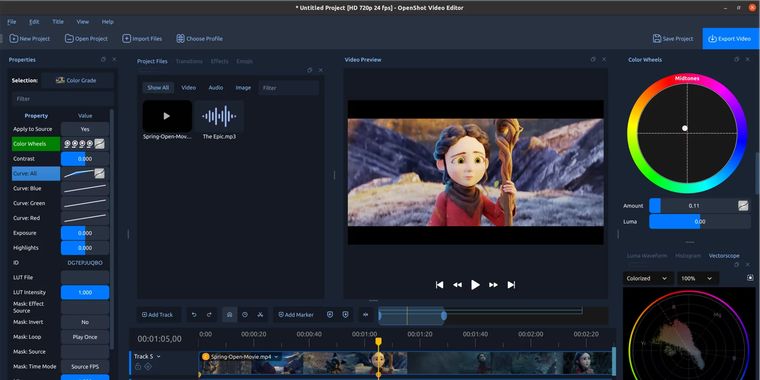Toggle Apply to Source Yes value

(85, 129)
